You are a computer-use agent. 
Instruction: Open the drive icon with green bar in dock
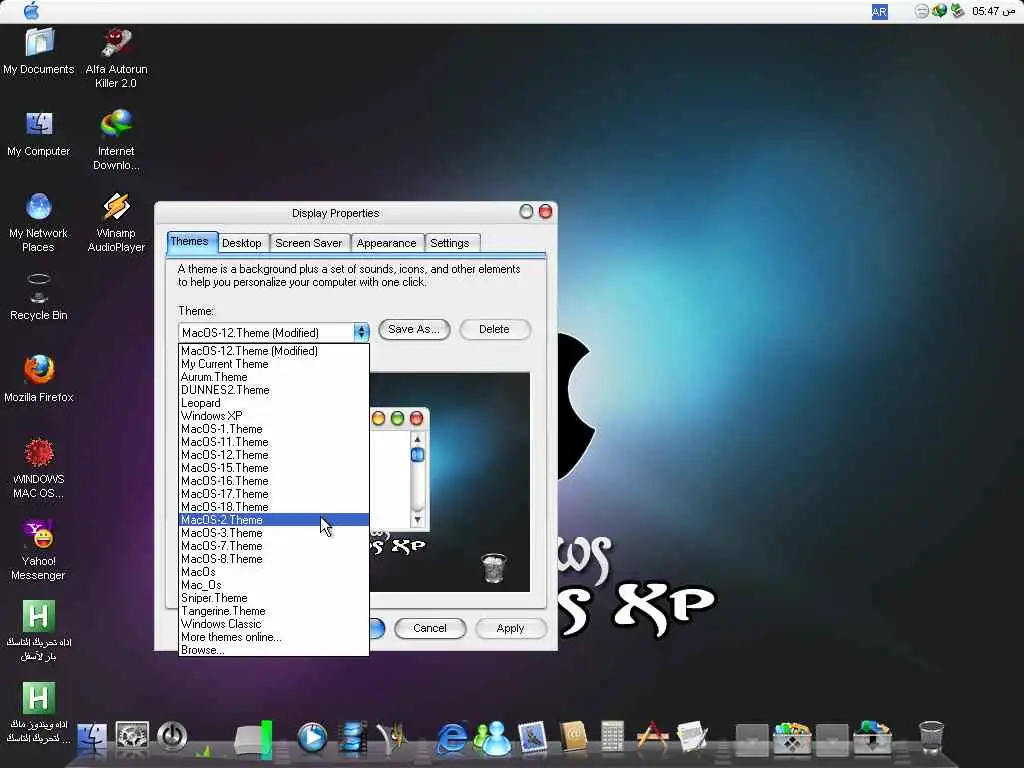pyautogui.click(x=253, y=739)
